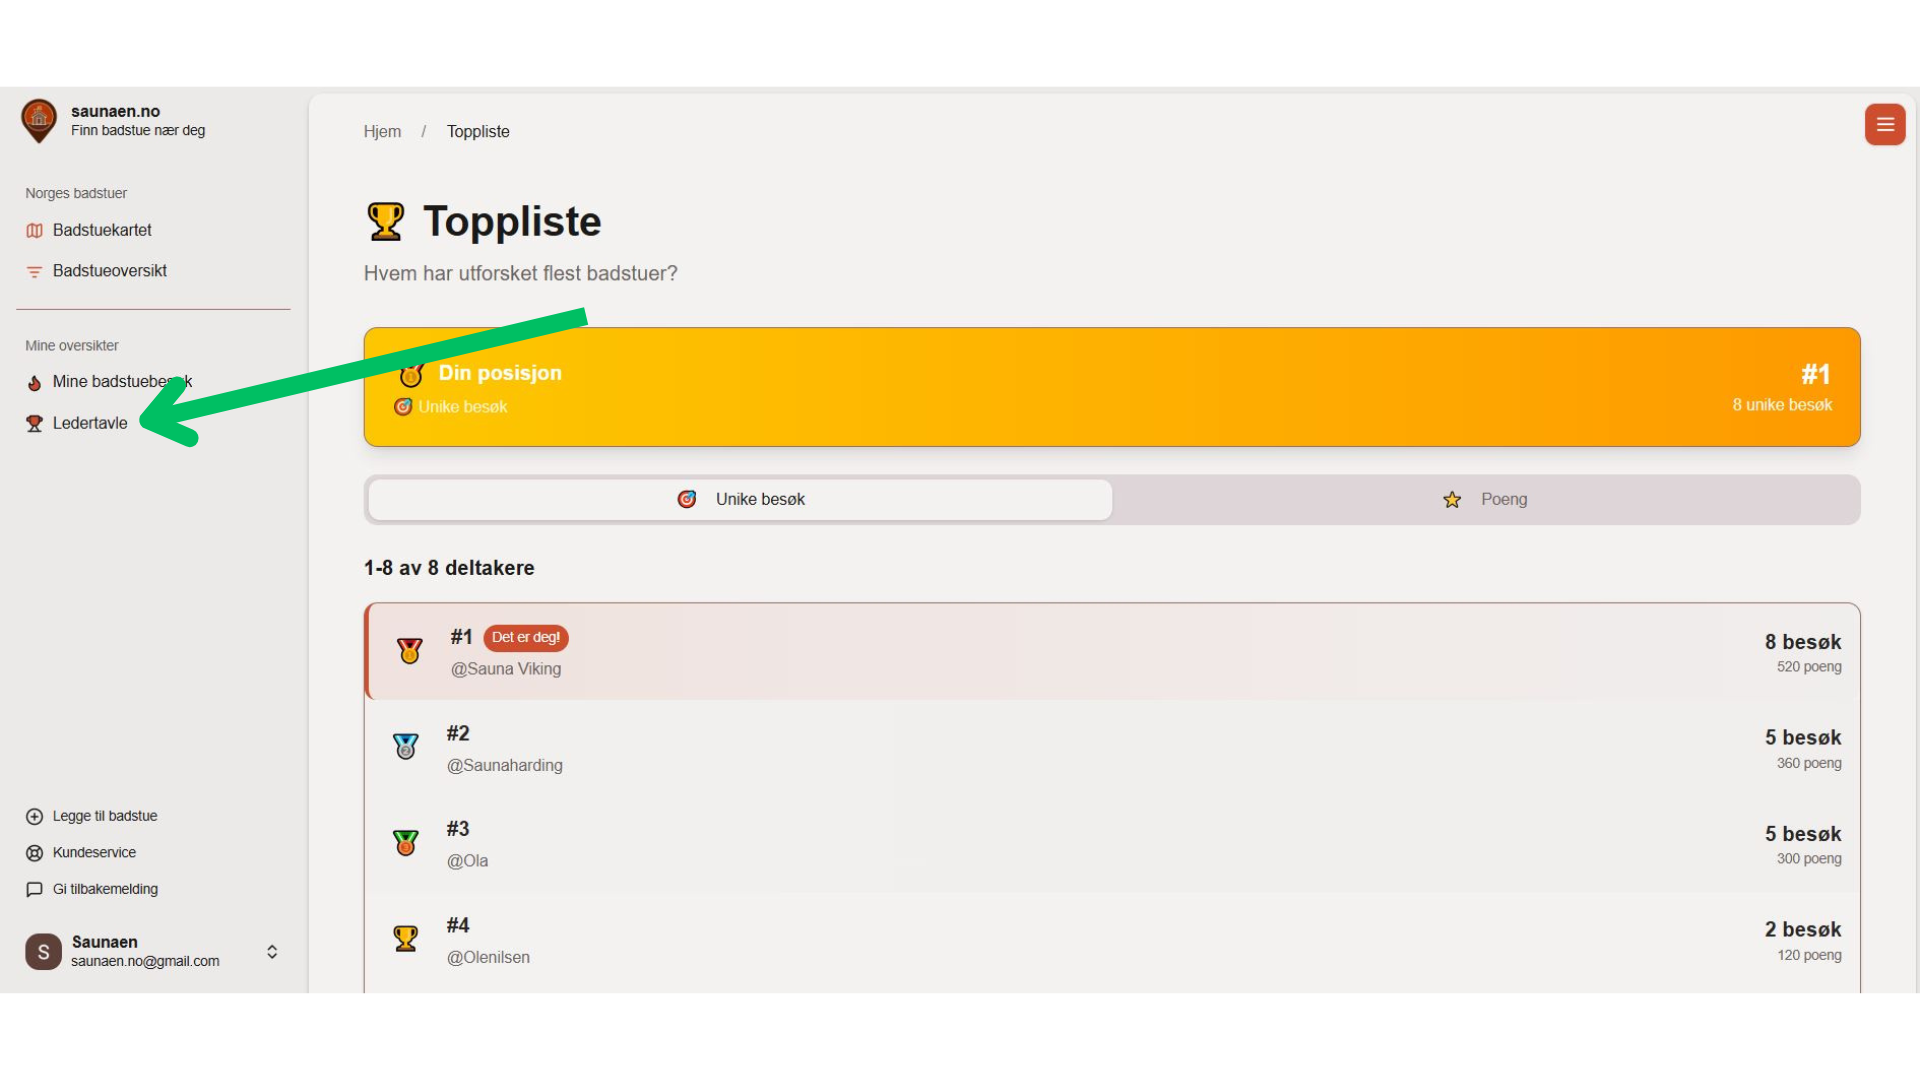
Task: Switch to the Unike besøk tab
Action: (x=740, y=500)
